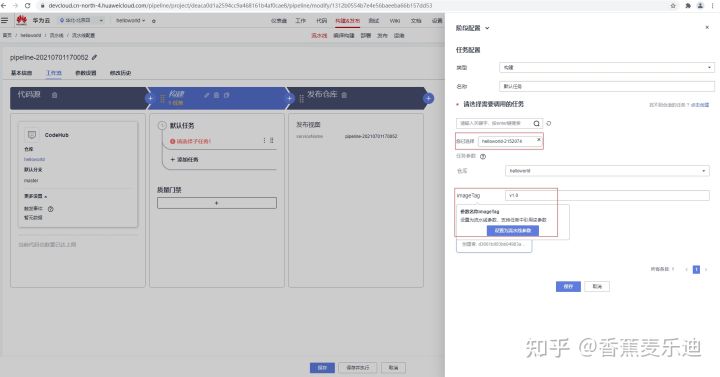
Task: Click the browser address bar URL
Action: [x=240, y=6]
